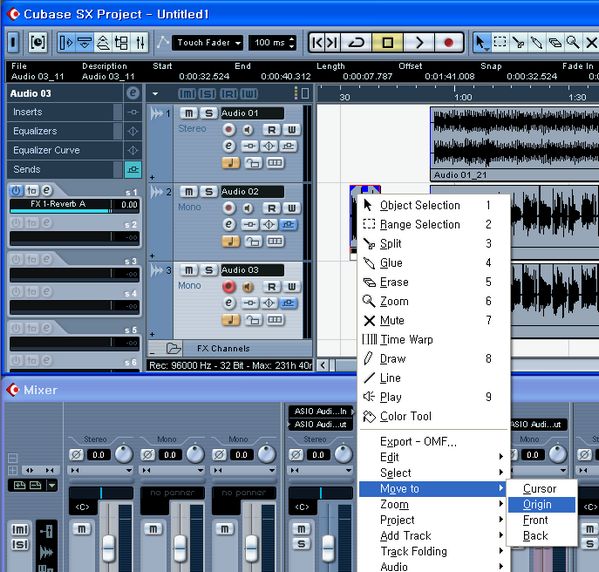Choose Back in Move to submenu

[541, 536]
